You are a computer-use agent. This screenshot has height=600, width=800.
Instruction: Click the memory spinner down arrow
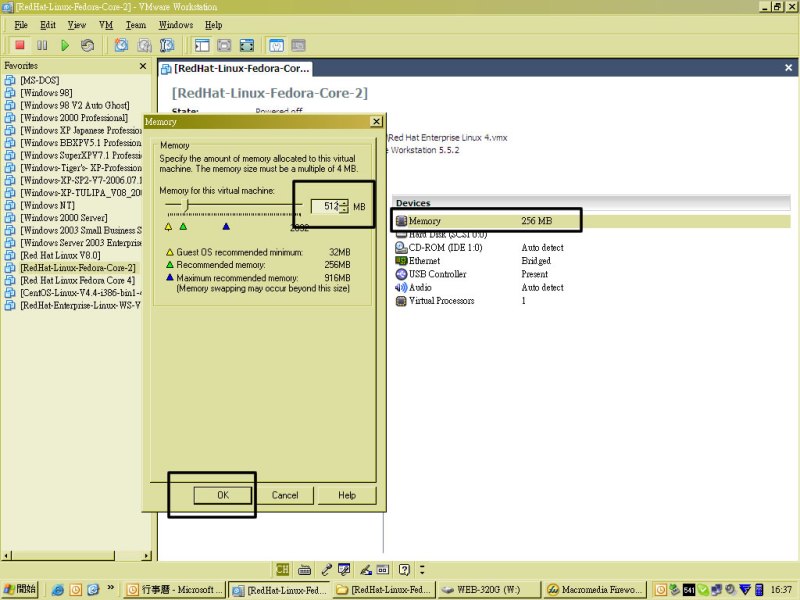[x=344, y=210]
